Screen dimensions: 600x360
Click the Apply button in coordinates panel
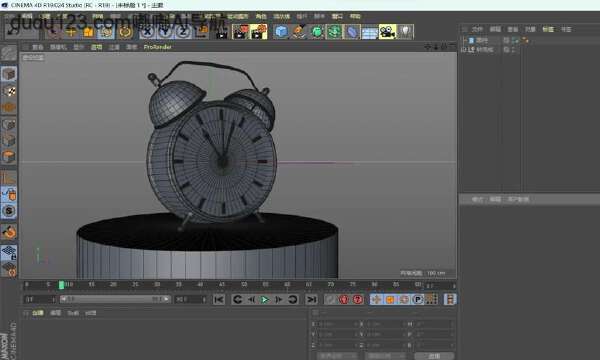(x=434, y=356)
